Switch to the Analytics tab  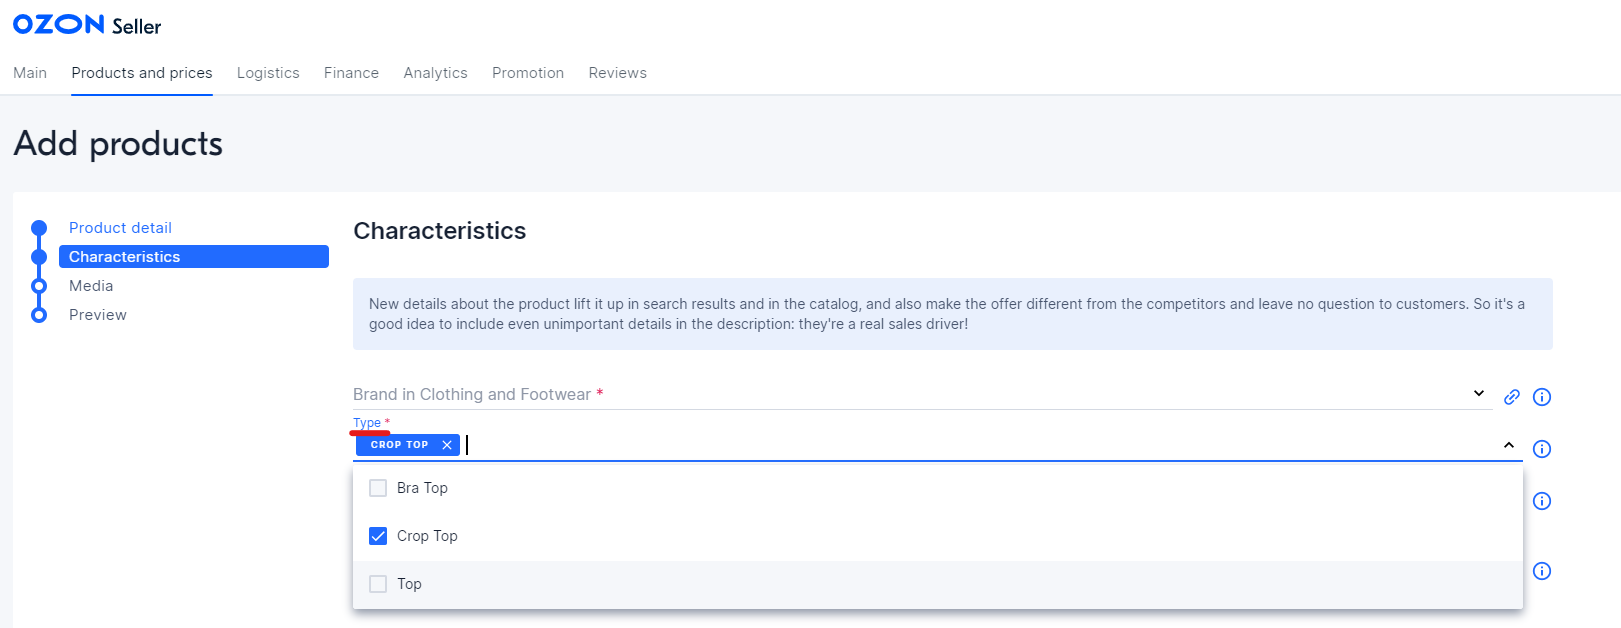(435, 73)
